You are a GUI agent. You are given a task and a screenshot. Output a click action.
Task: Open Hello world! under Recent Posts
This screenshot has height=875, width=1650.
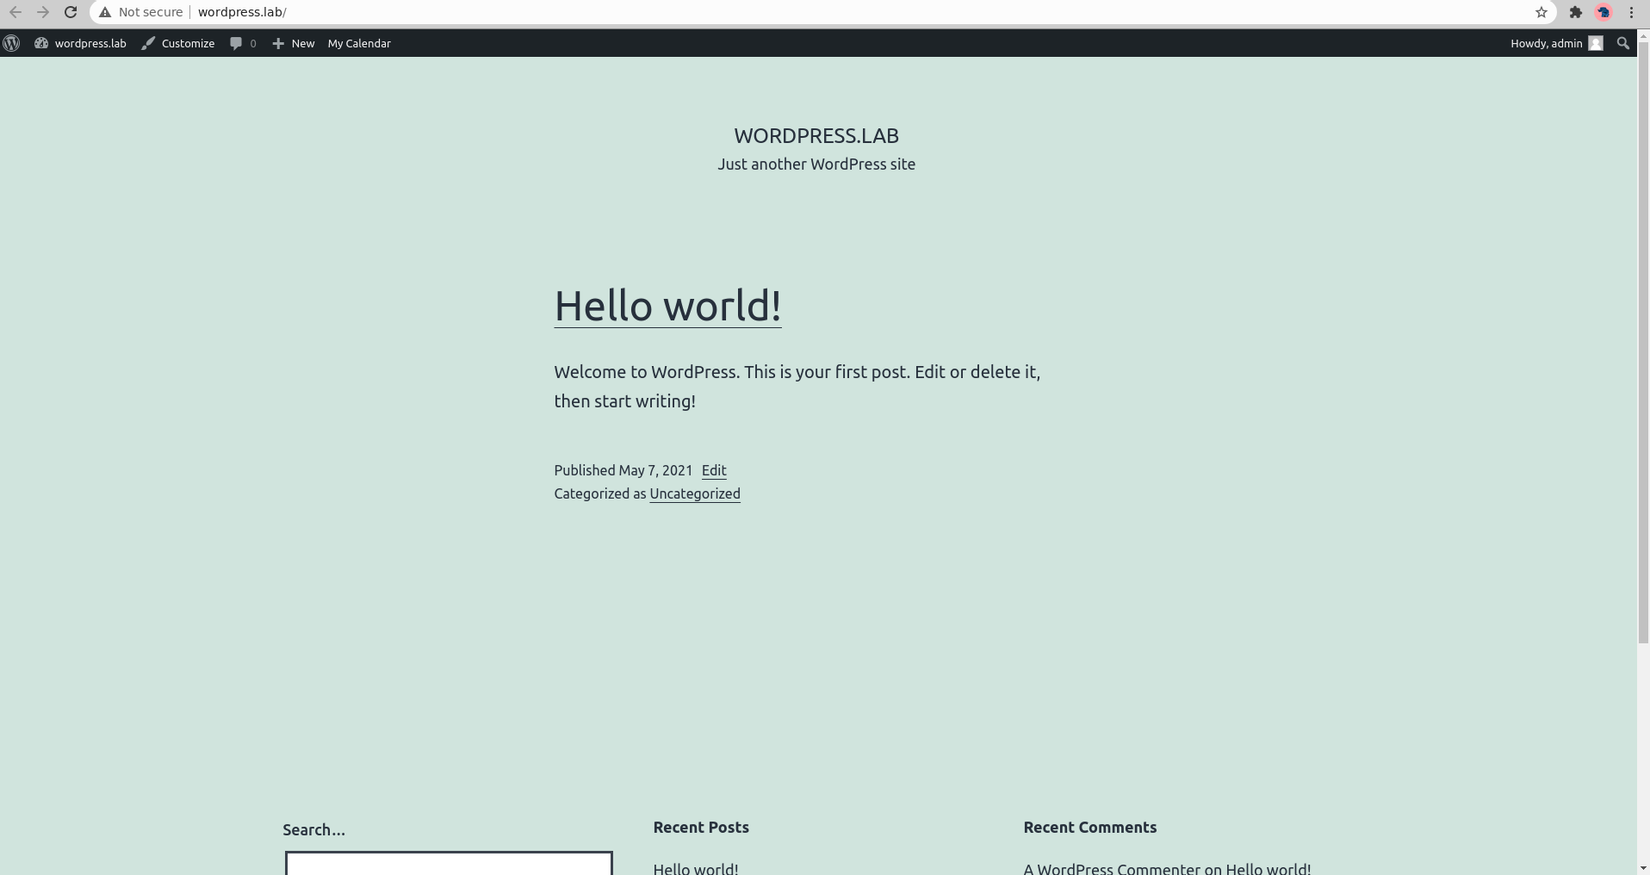[x=696, y=868]
